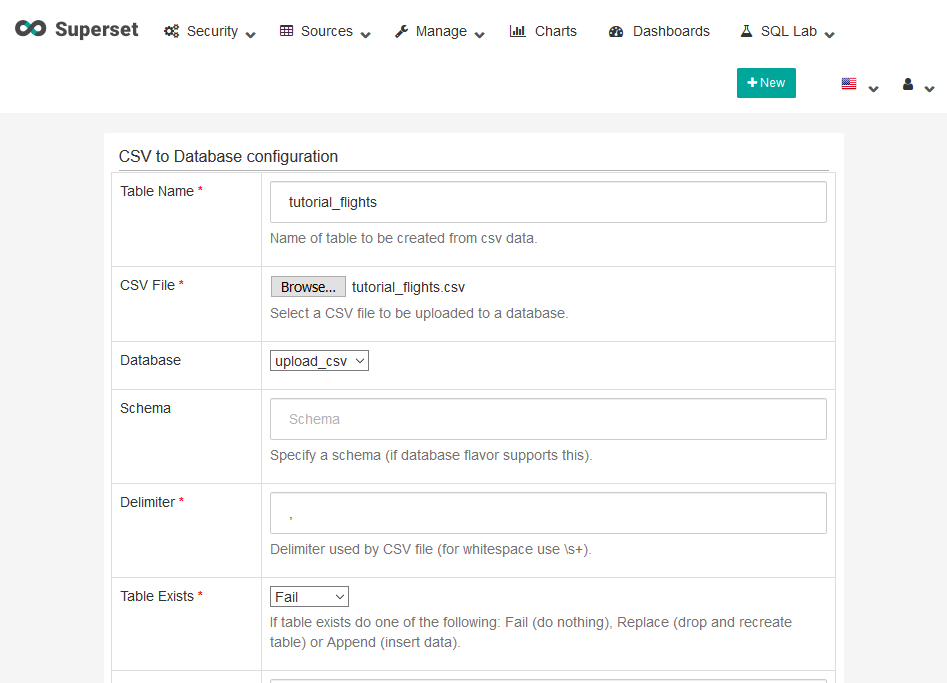The height and width of the screenshot is (683, 947).
Task: Expand the Security menu chevron
Action: (x=250, y=34)
